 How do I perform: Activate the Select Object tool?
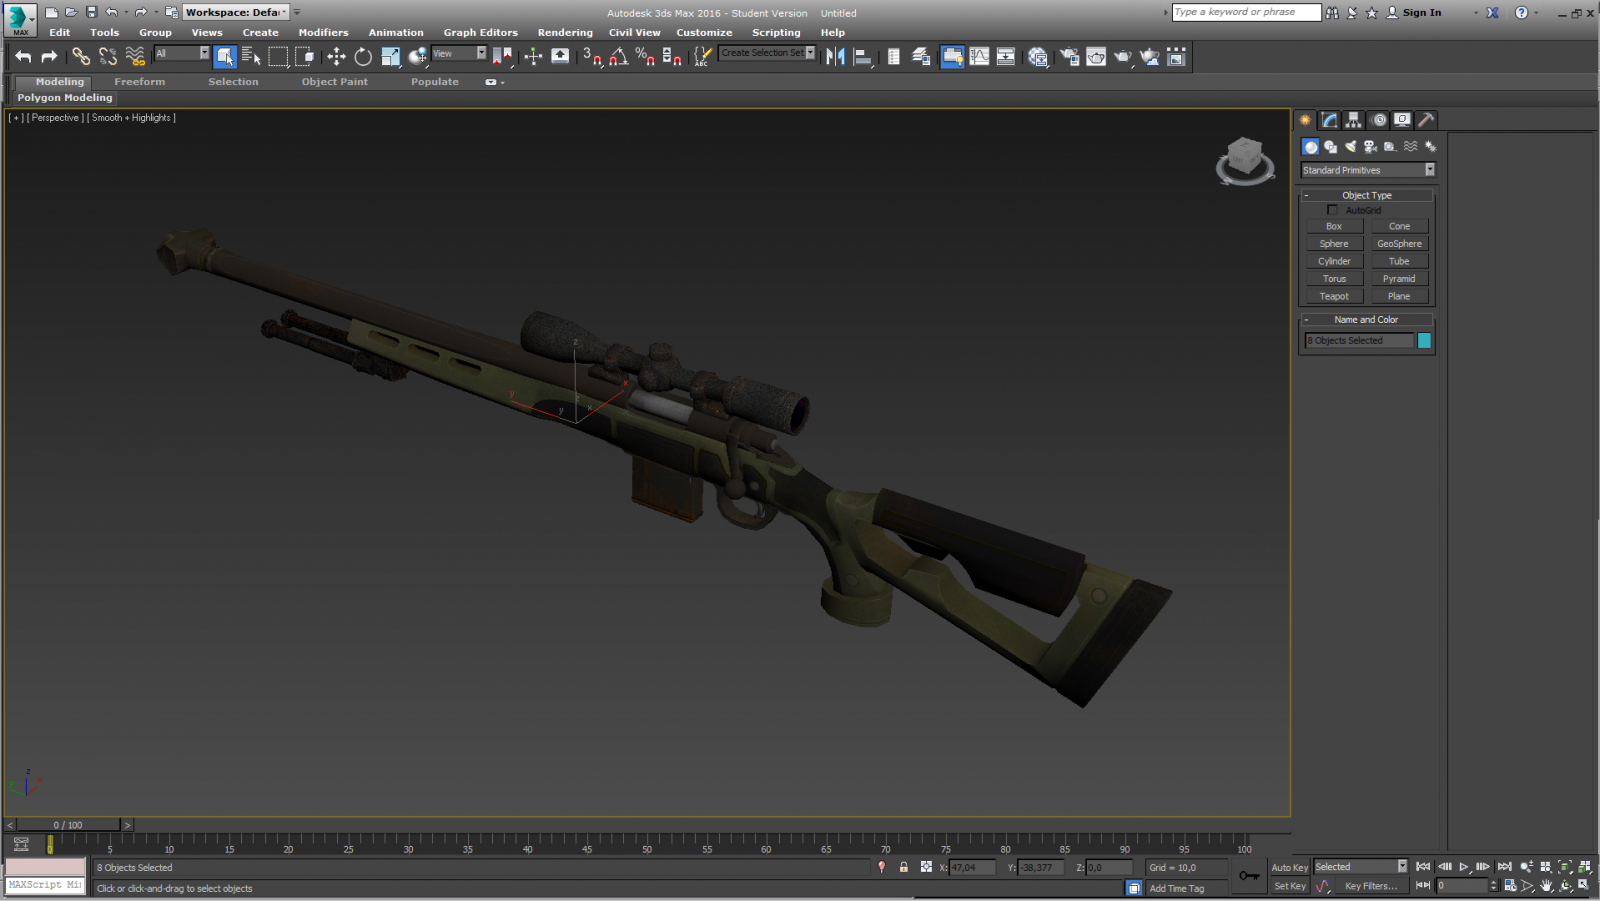(x=225, y=57)
